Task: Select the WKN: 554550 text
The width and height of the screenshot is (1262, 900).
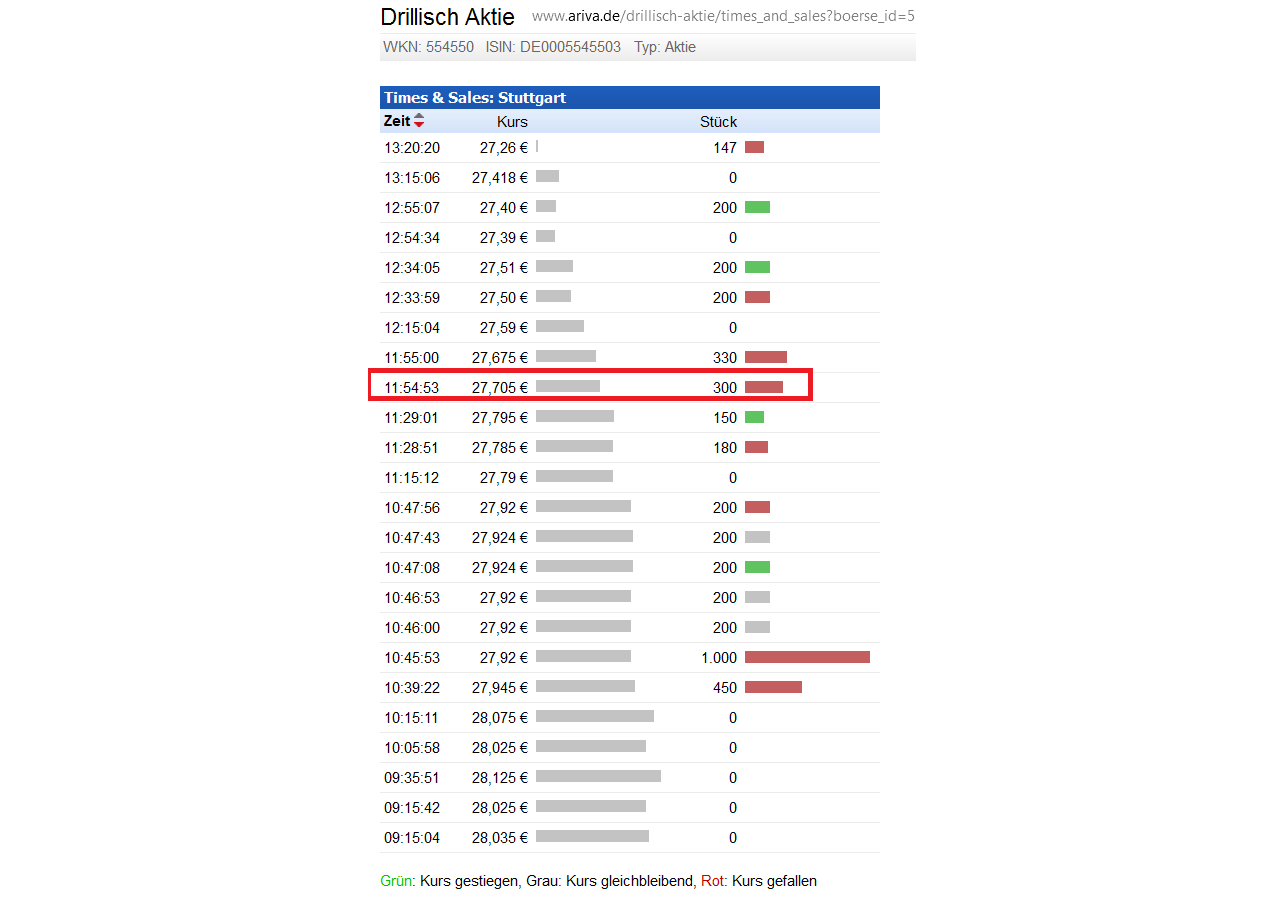Action: click(x=429, y=47)
